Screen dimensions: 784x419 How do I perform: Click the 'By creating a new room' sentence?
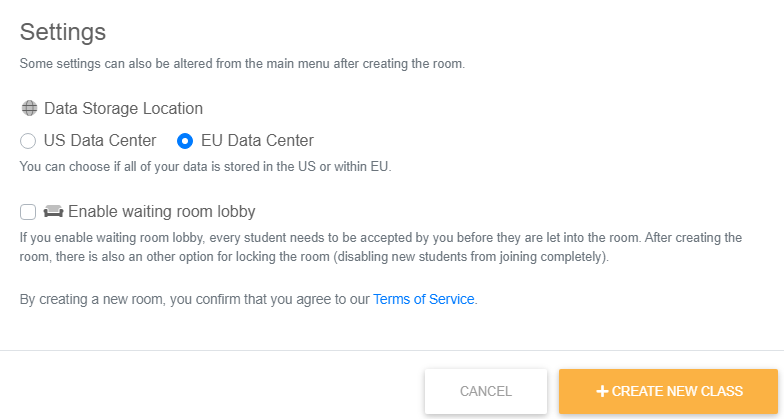[x=195, y=299]
